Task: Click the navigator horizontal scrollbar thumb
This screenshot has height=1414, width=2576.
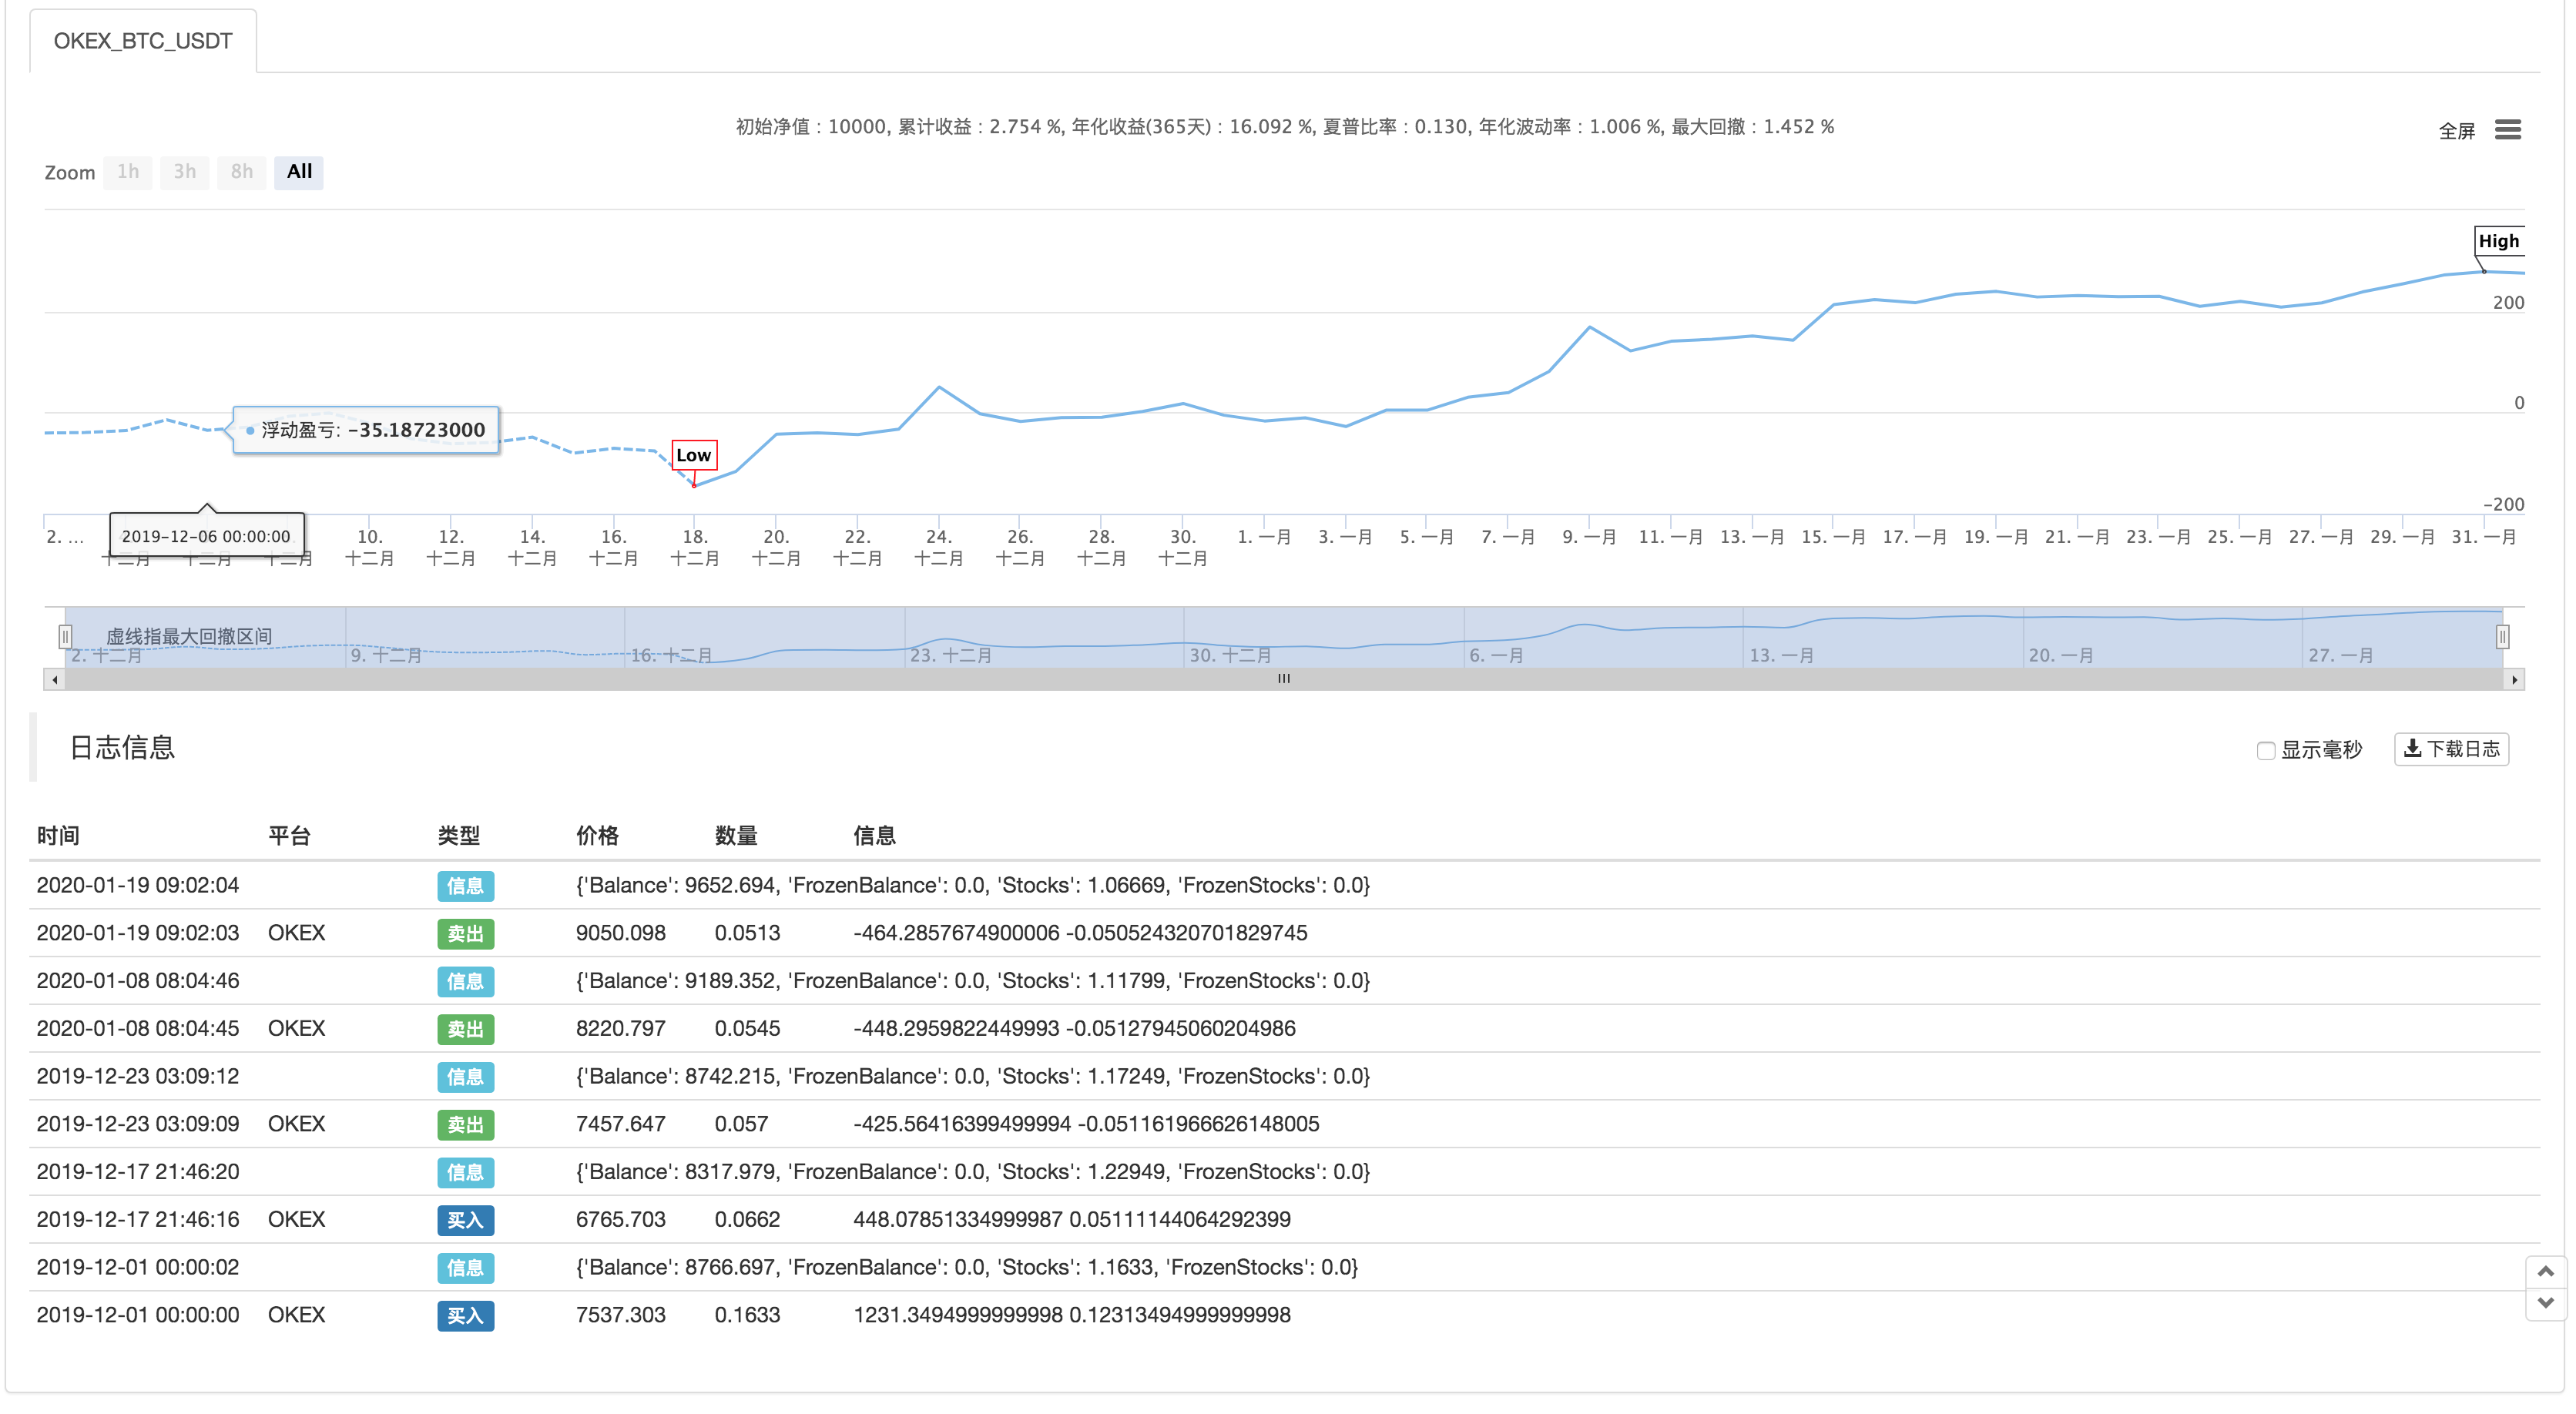Action: (1284, 679)
